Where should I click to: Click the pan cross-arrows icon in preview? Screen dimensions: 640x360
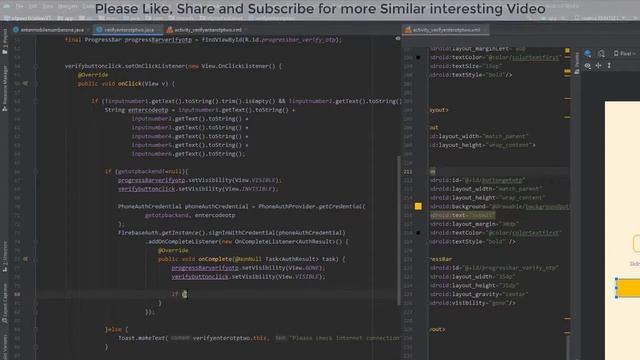[x=598, y=66]
